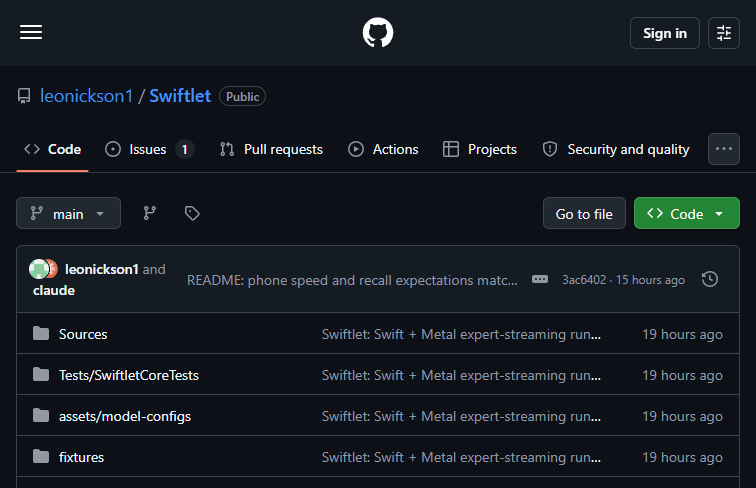The image size is (756, 488).
Task: Click the Sources row folder icon
Action: 41,333
